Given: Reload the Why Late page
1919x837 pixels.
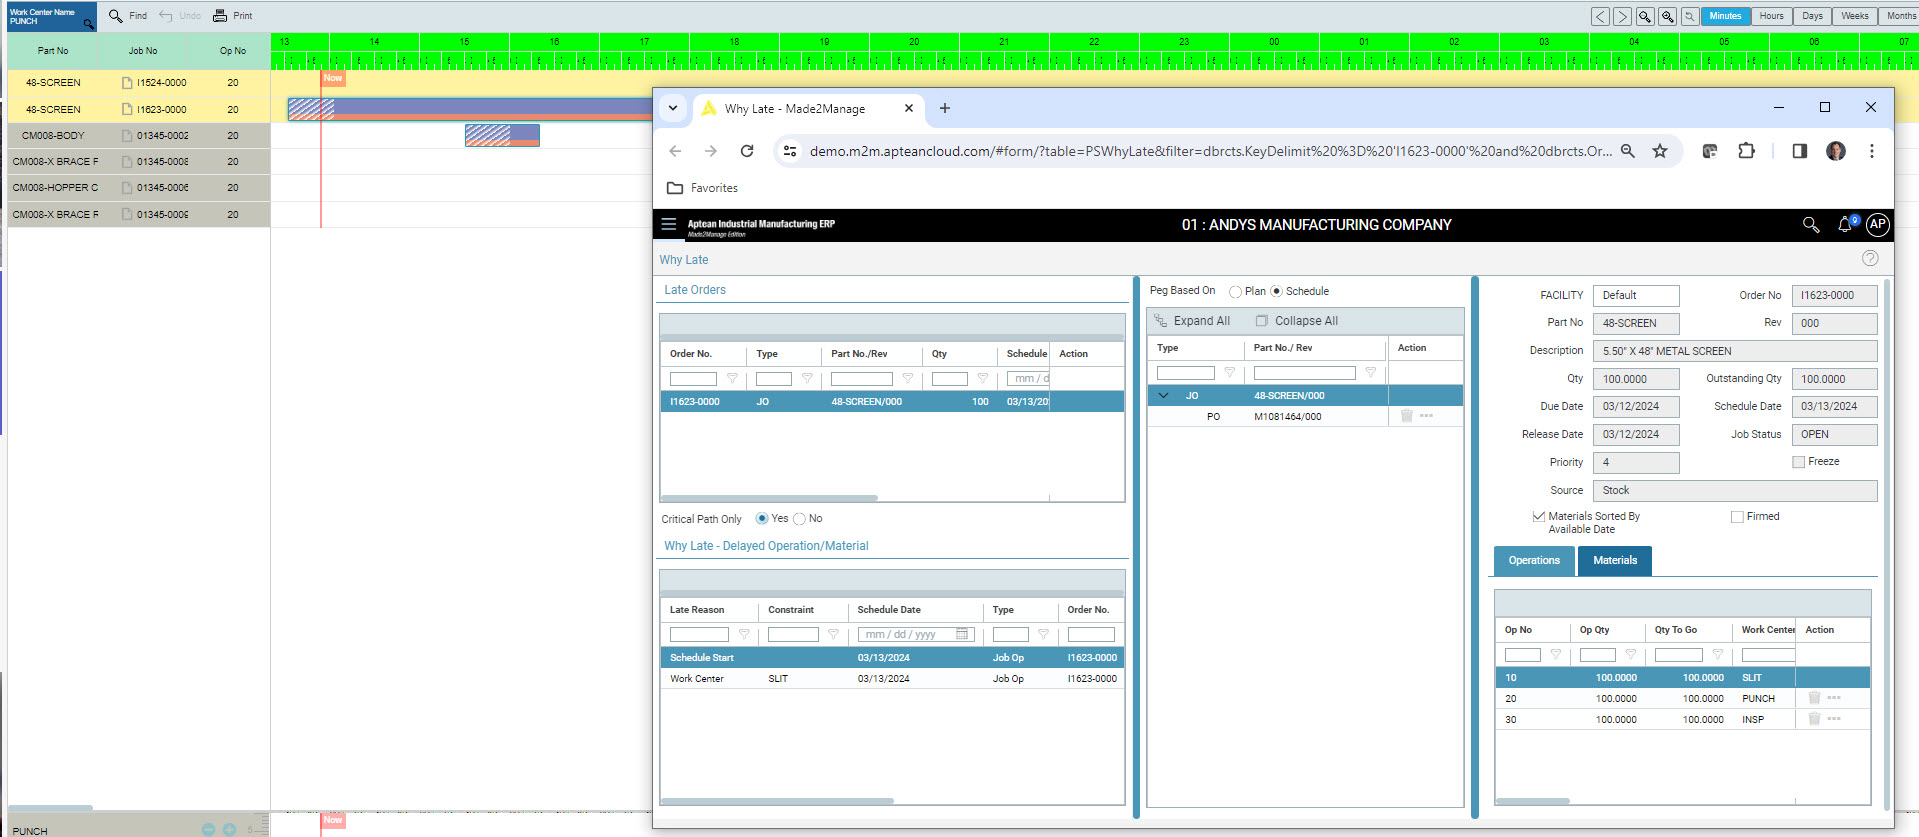Looking at the screenshot, I should 747,151.
